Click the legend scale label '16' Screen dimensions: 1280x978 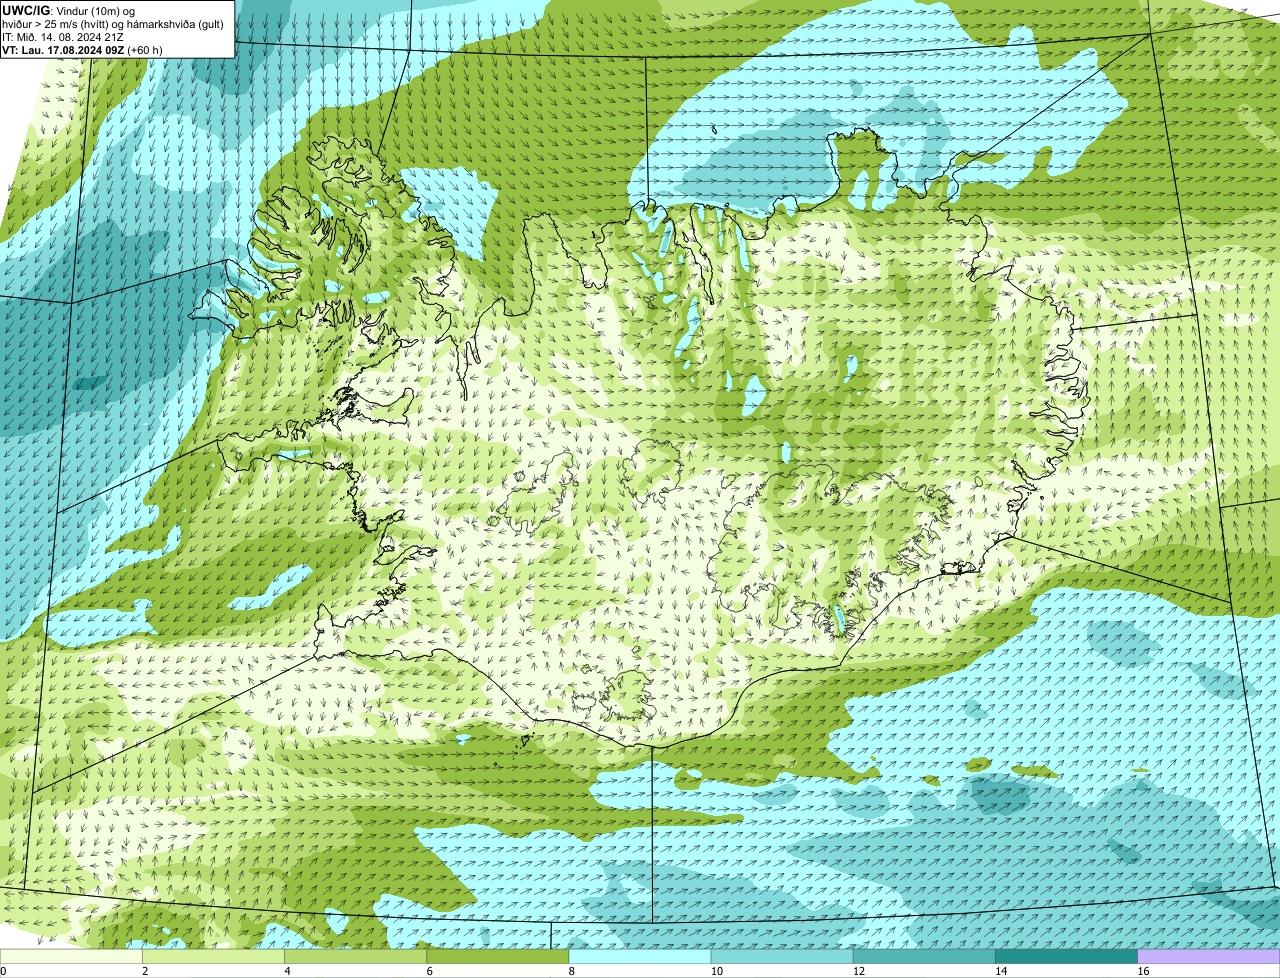point(1143,971)
